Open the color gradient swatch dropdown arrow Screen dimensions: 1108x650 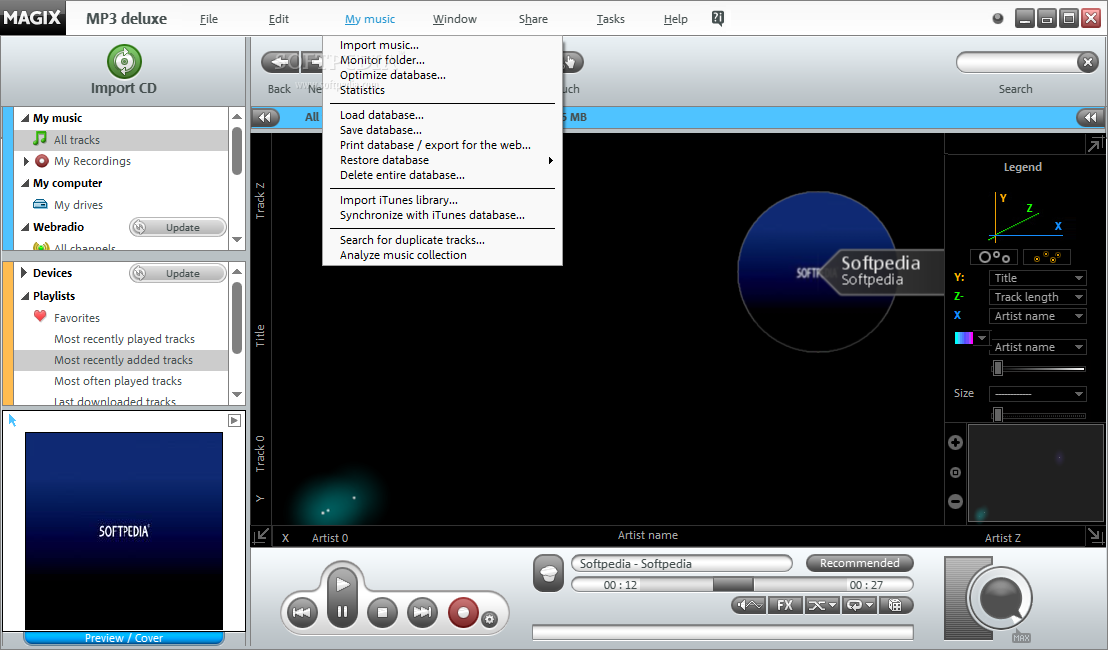point(982,338)
